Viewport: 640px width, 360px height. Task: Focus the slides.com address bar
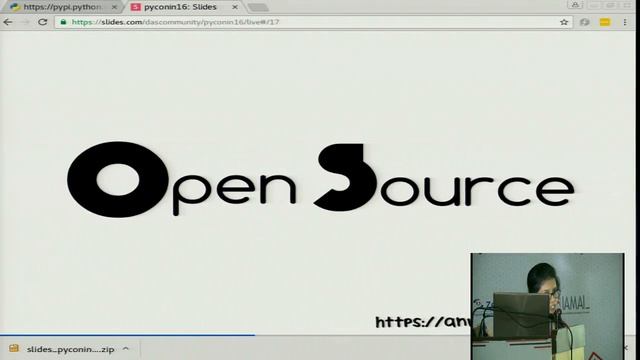[x=313, y=22]
